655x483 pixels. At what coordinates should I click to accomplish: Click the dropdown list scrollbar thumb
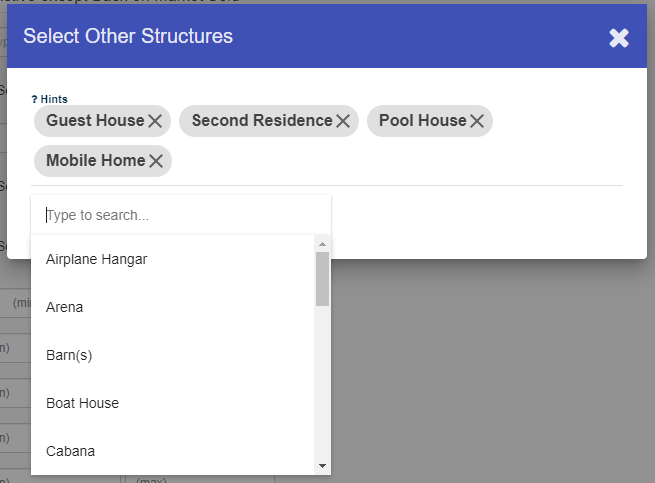click(322, 278)
